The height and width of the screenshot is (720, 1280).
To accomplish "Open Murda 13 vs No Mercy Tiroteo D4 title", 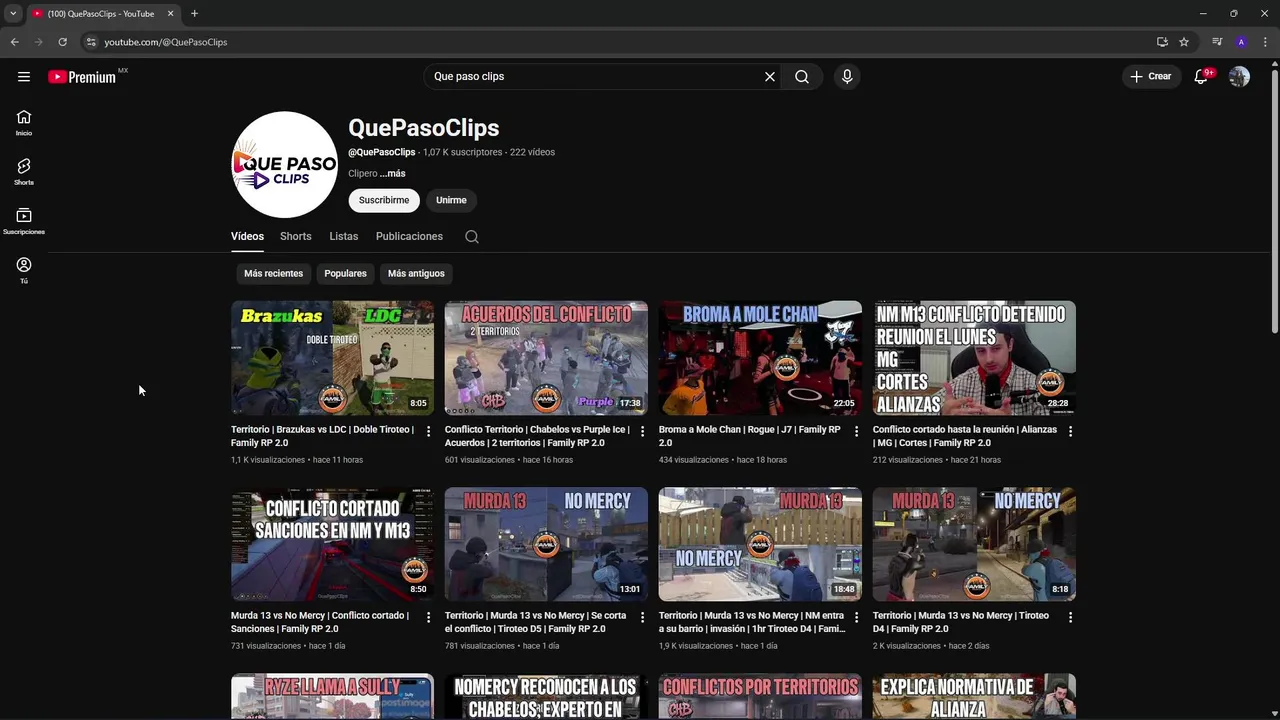I will (x=961, y=622).
